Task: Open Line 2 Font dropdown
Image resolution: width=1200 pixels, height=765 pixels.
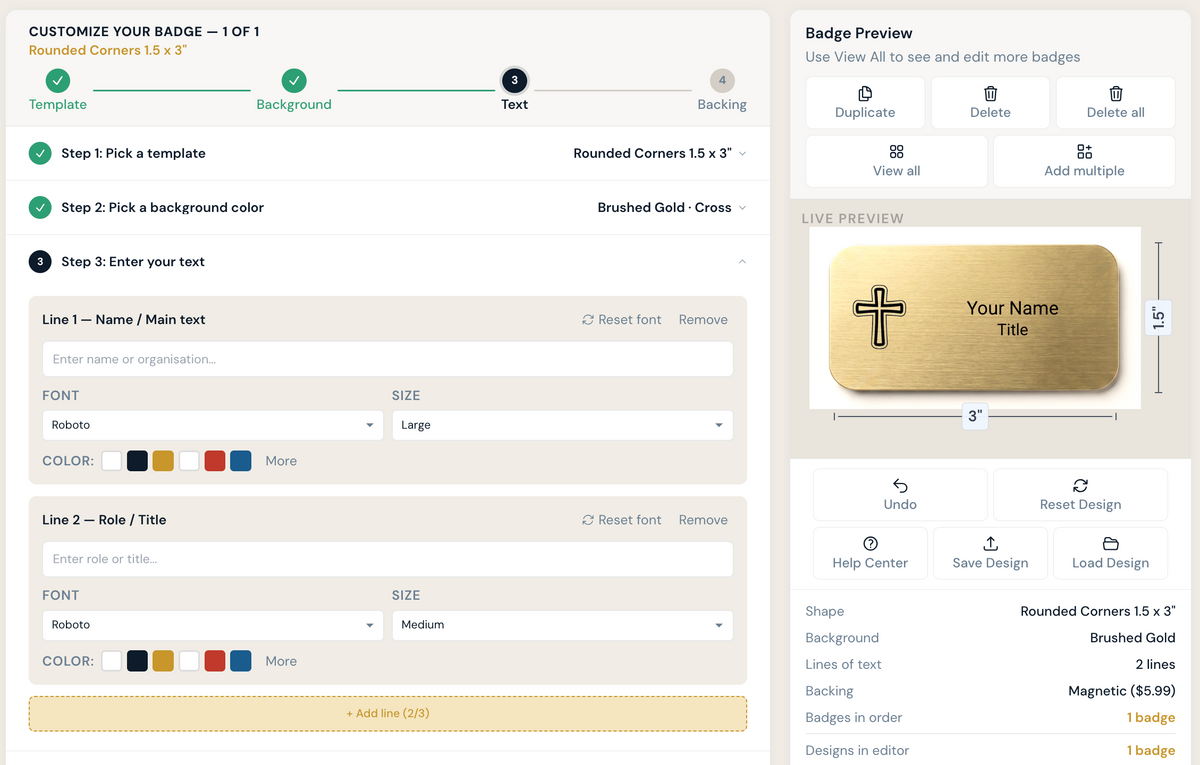Action: click(x=212, y=625)
